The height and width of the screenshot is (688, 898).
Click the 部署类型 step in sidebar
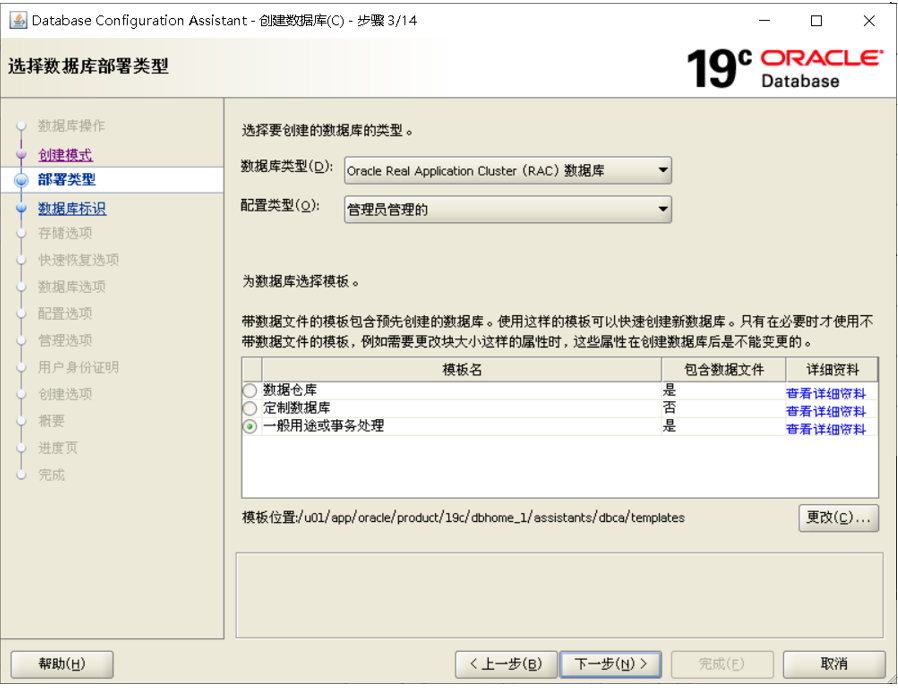point(64,182)
